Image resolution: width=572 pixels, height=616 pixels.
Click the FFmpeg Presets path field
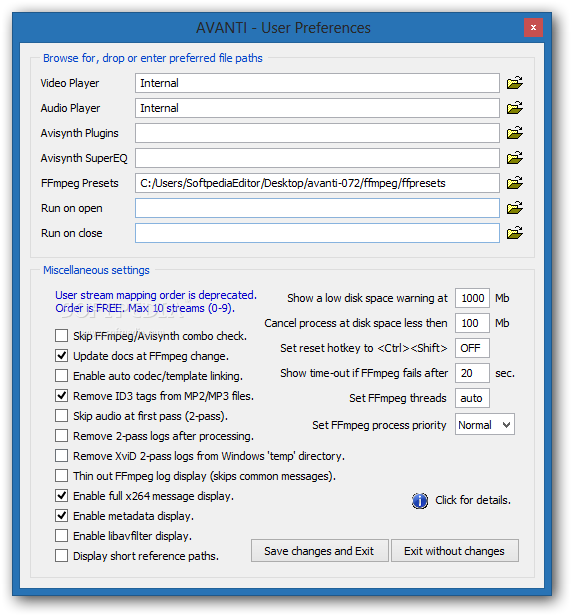point(317,183)
